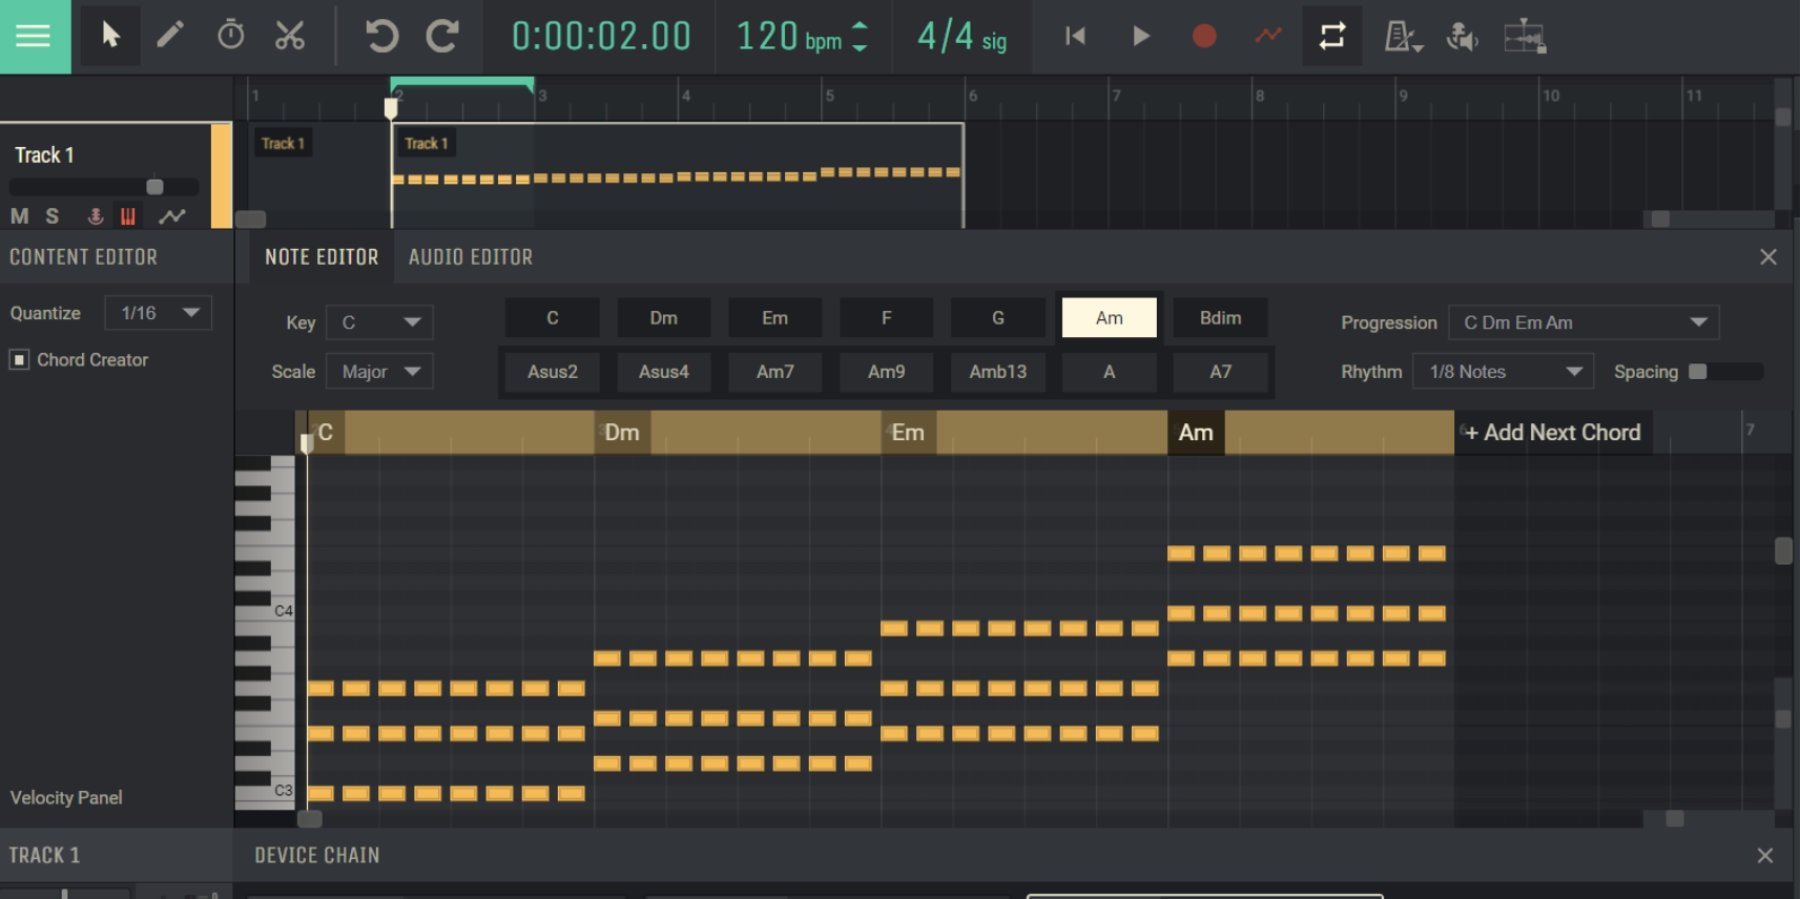This screenshot has height=899, width=1800.
Task: Select the stopwatch time tool
Action: 230,36
